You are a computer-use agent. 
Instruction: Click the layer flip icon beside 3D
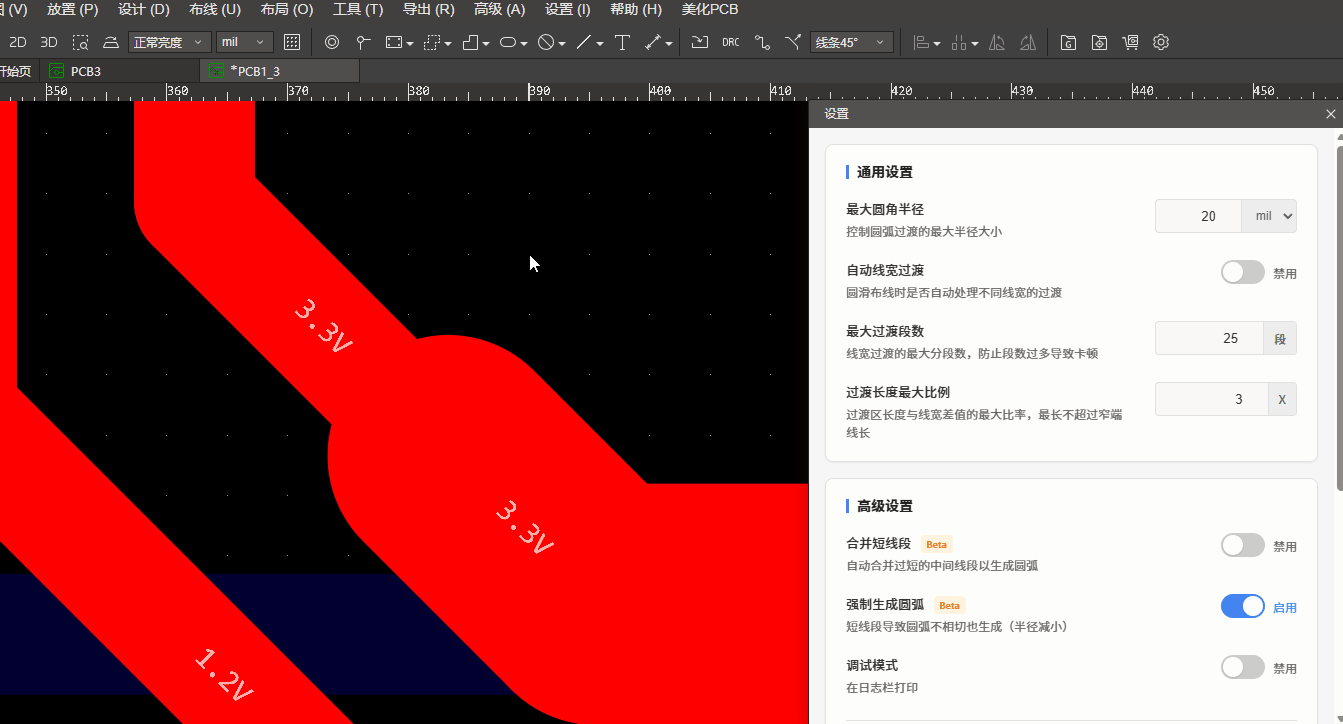click(x=111, y=43)
